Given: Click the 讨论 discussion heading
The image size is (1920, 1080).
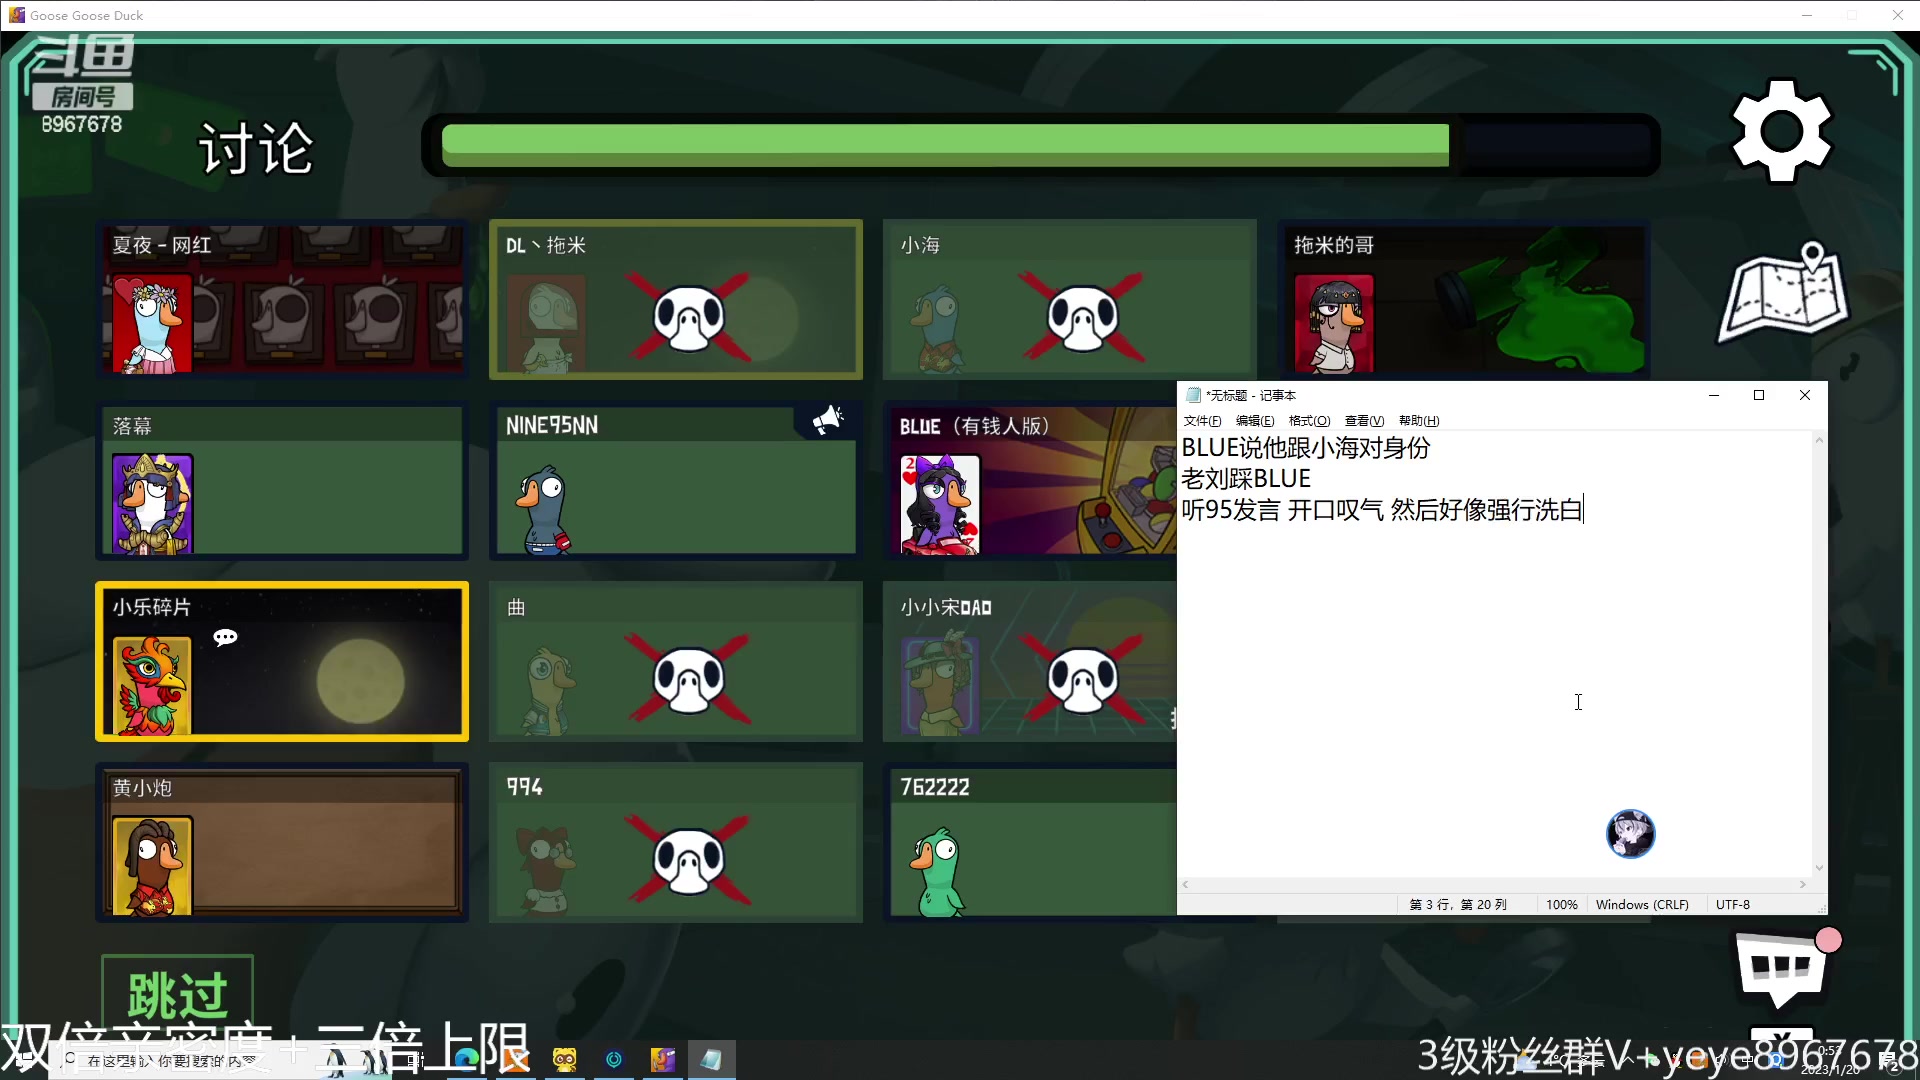Looking at the screenshot, I should [x=256, y=148].
